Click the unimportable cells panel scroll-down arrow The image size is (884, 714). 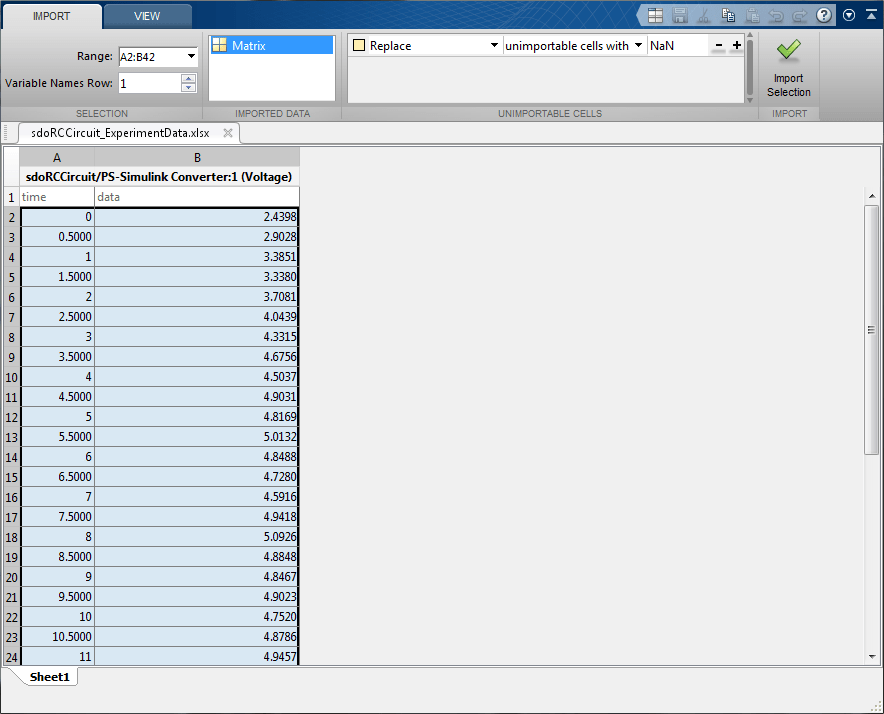(750, 100)
